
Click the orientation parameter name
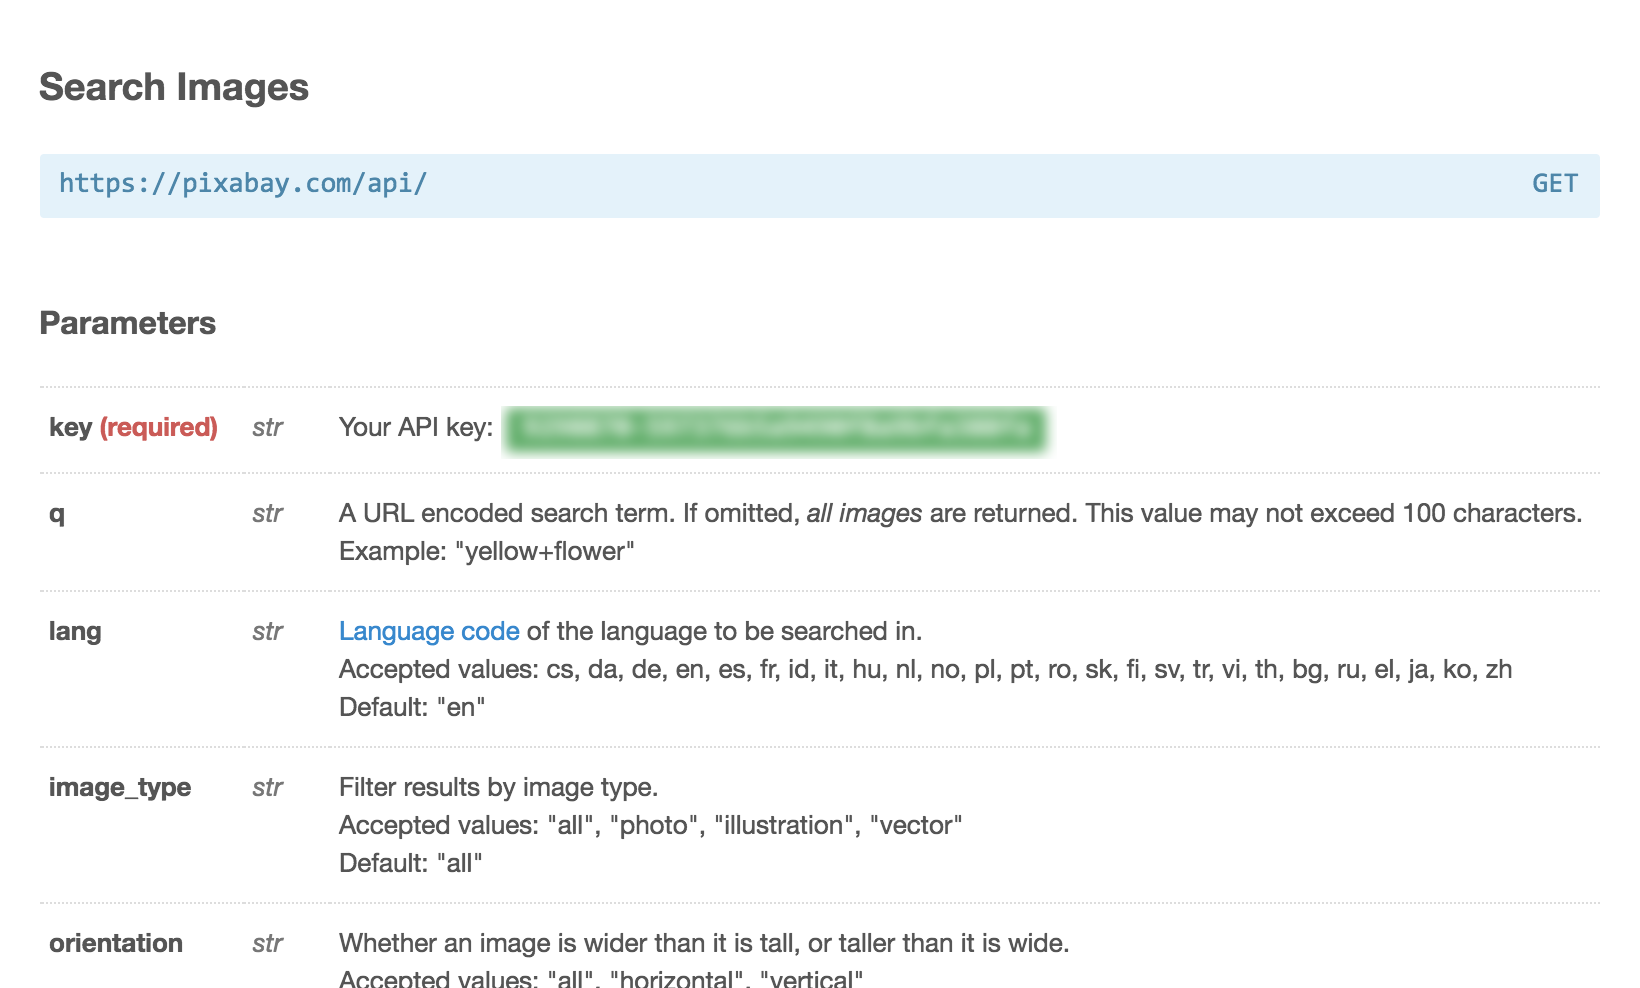tap(116, 943)
